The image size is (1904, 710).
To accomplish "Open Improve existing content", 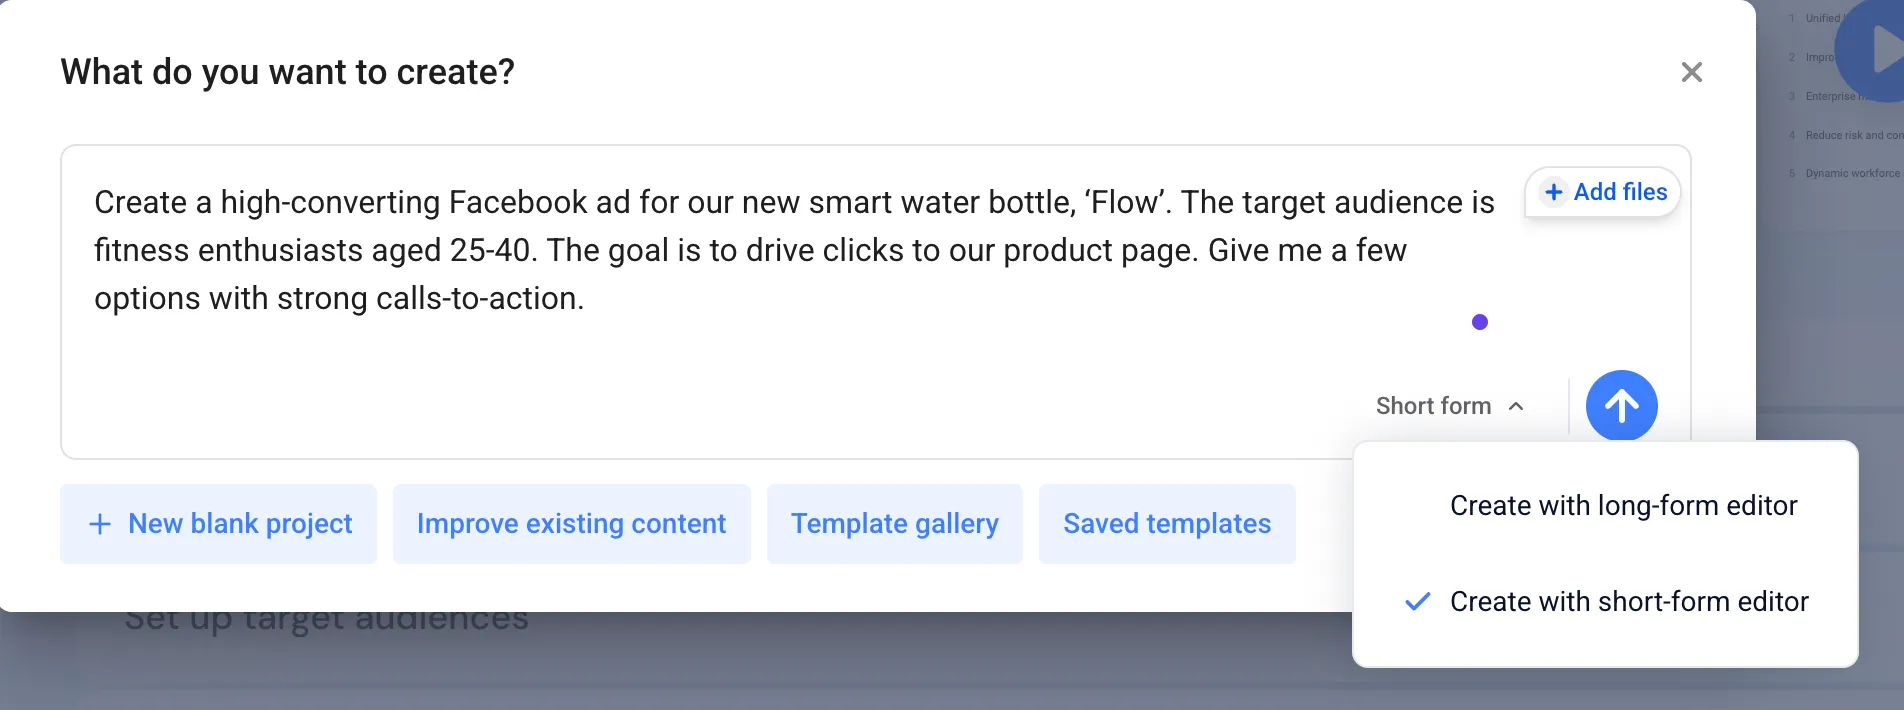I will click(x=571, y=524).
